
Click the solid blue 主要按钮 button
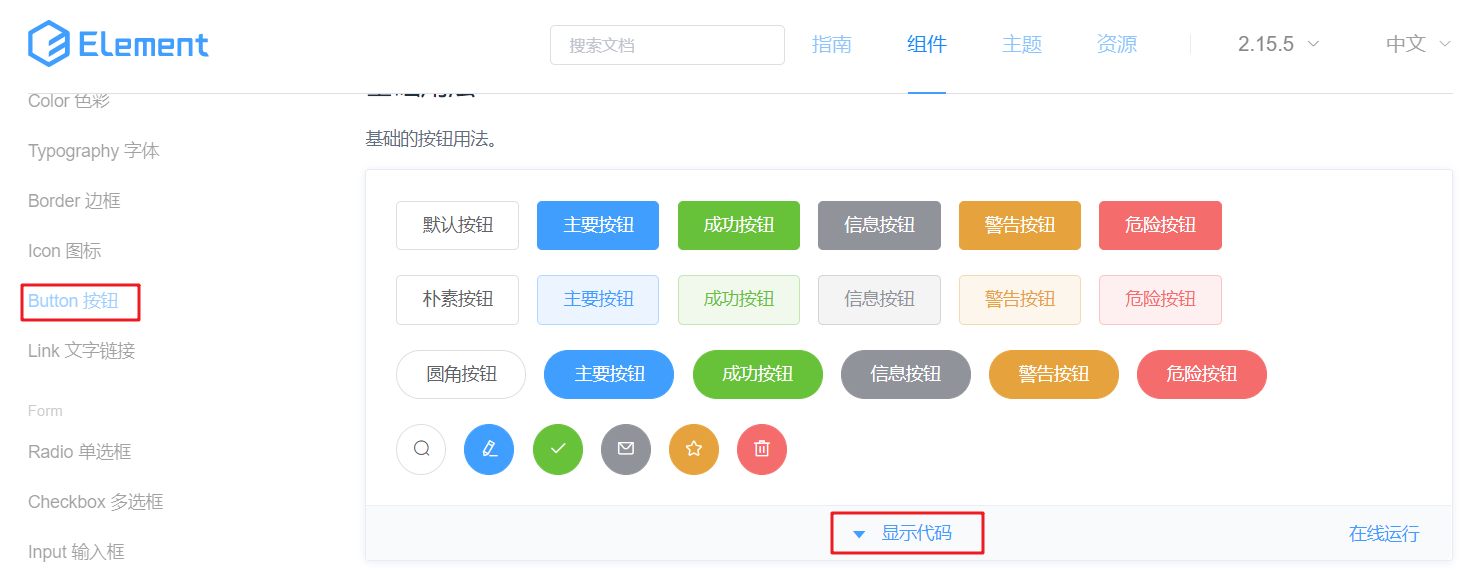598,225
